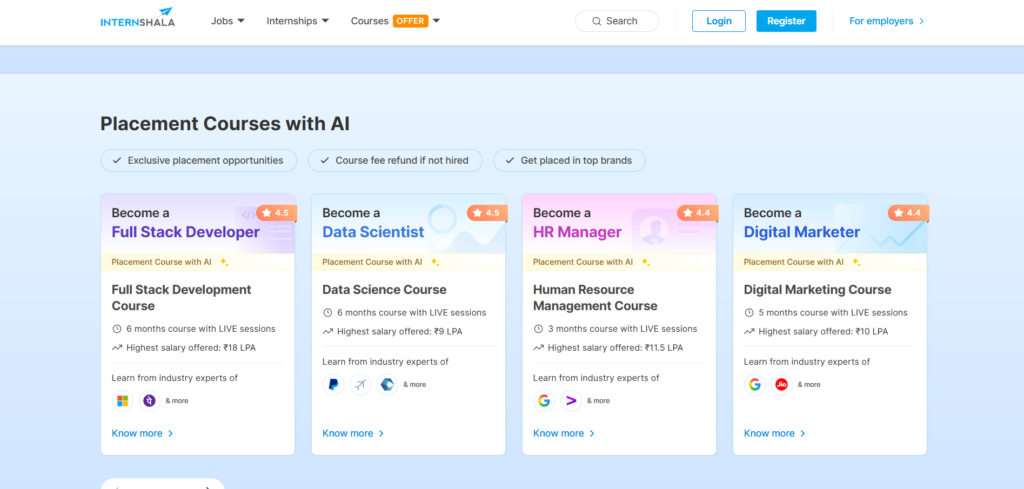Open the Human Resource Management Course title
1024x489 pixels.
pos(595,298)
